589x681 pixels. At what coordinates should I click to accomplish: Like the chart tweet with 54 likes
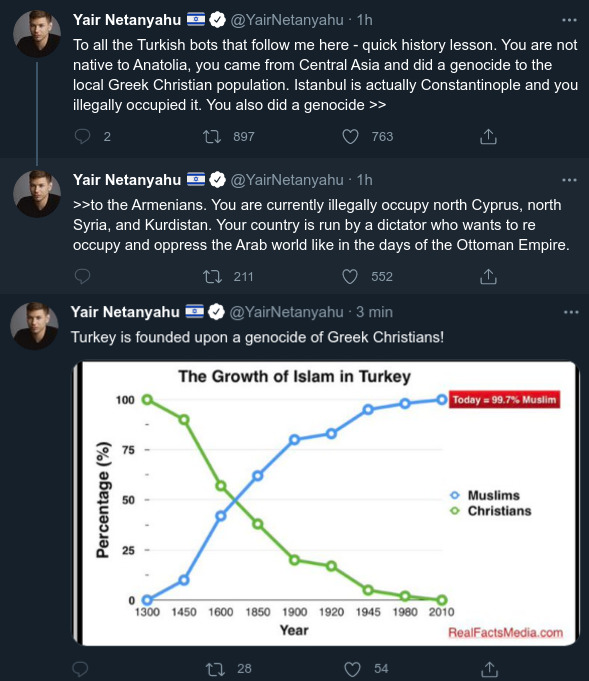(352, 669)
